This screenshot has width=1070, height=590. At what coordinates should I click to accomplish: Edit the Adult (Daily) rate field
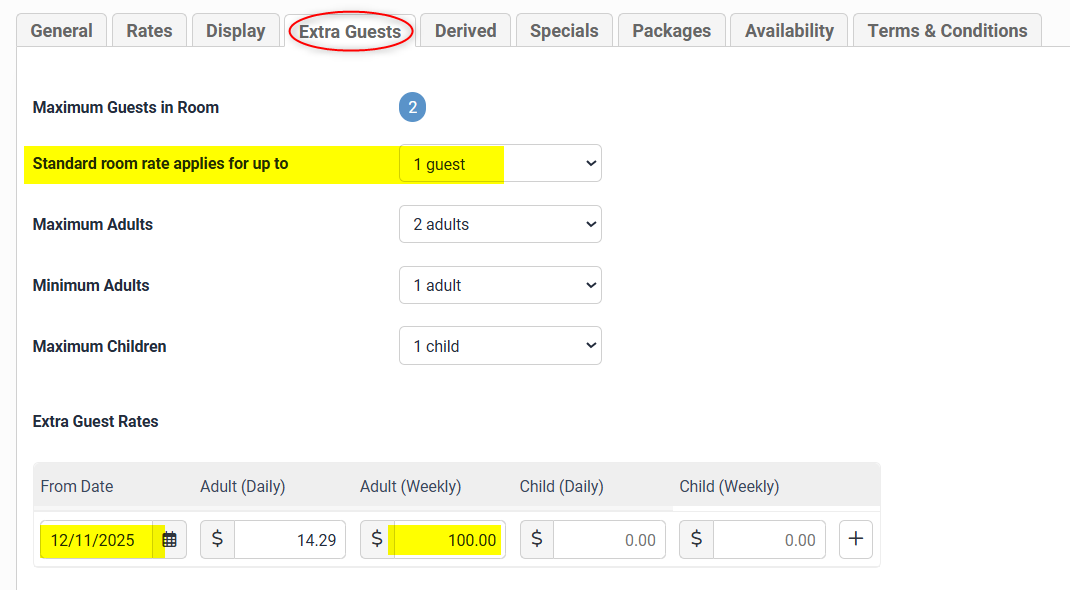(x=288, y=540)
